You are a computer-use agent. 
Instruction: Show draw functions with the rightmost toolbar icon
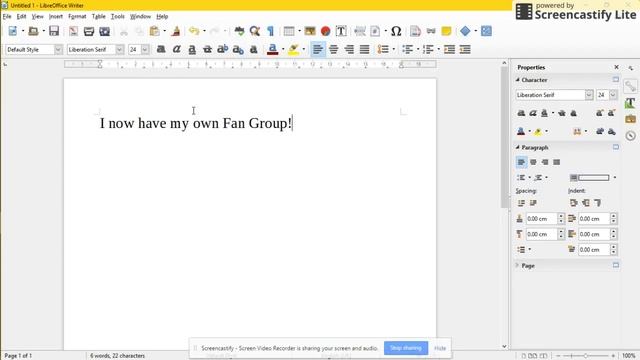pyautogui.click(x=486, y=31)
